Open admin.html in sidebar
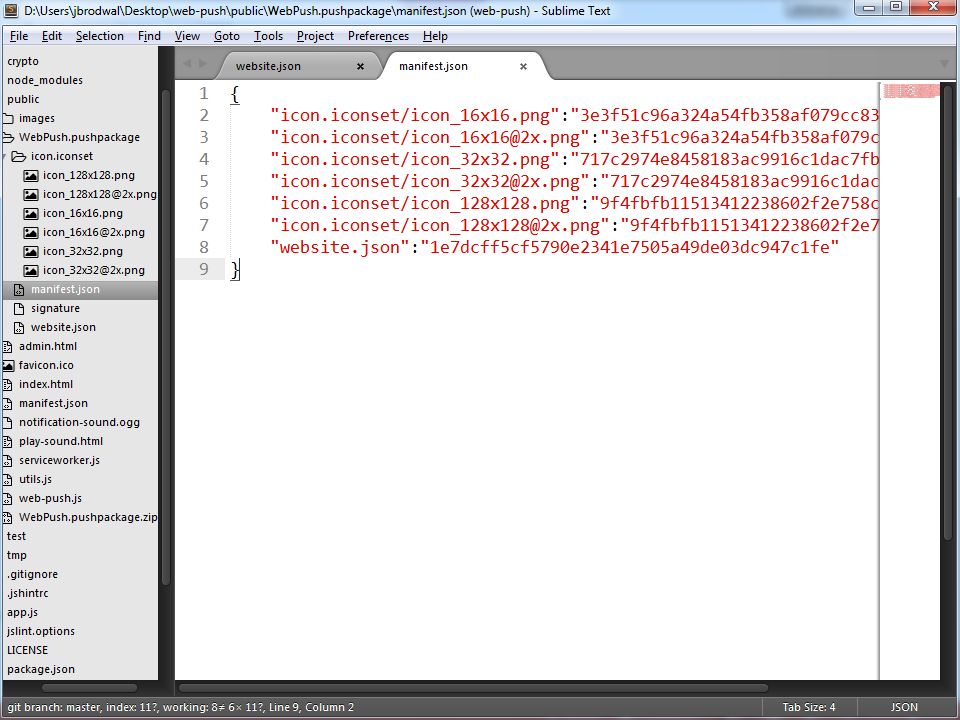Screen dimensions: 960x720 [x=48, y=346]
